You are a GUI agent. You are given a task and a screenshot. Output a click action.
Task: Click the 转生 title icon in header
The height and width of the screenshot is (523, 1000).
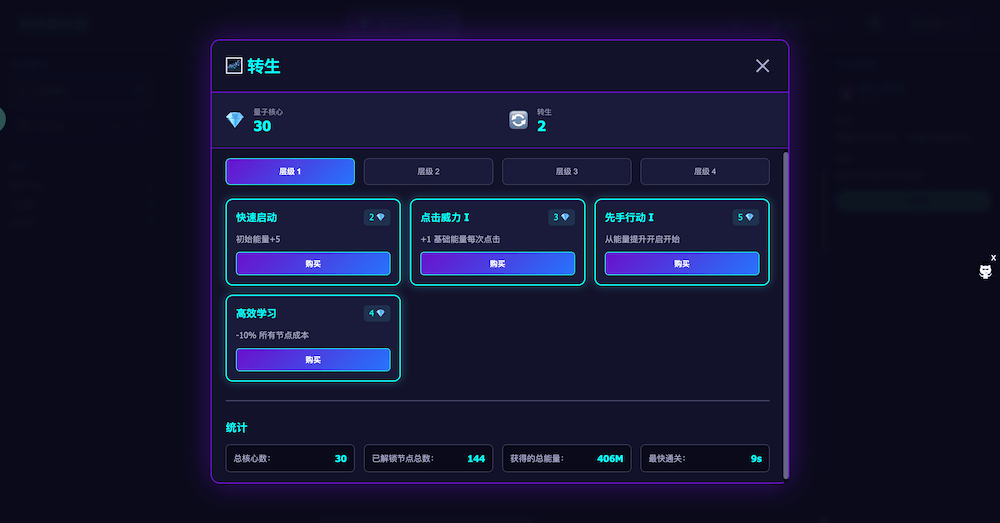[x=234, y=66]
